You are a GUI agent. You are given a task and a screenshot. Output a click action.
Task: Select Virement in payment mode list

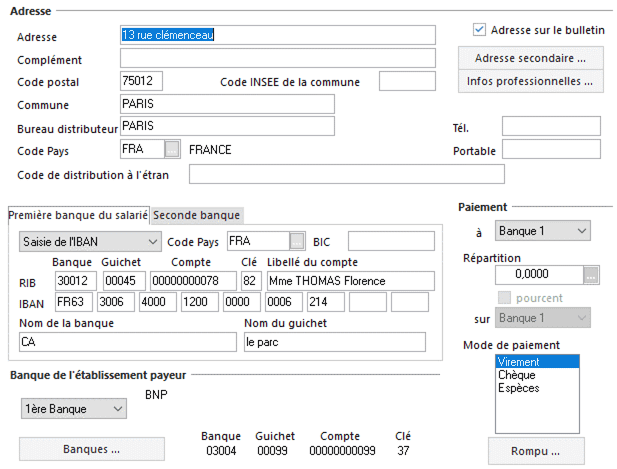[518, 362]
